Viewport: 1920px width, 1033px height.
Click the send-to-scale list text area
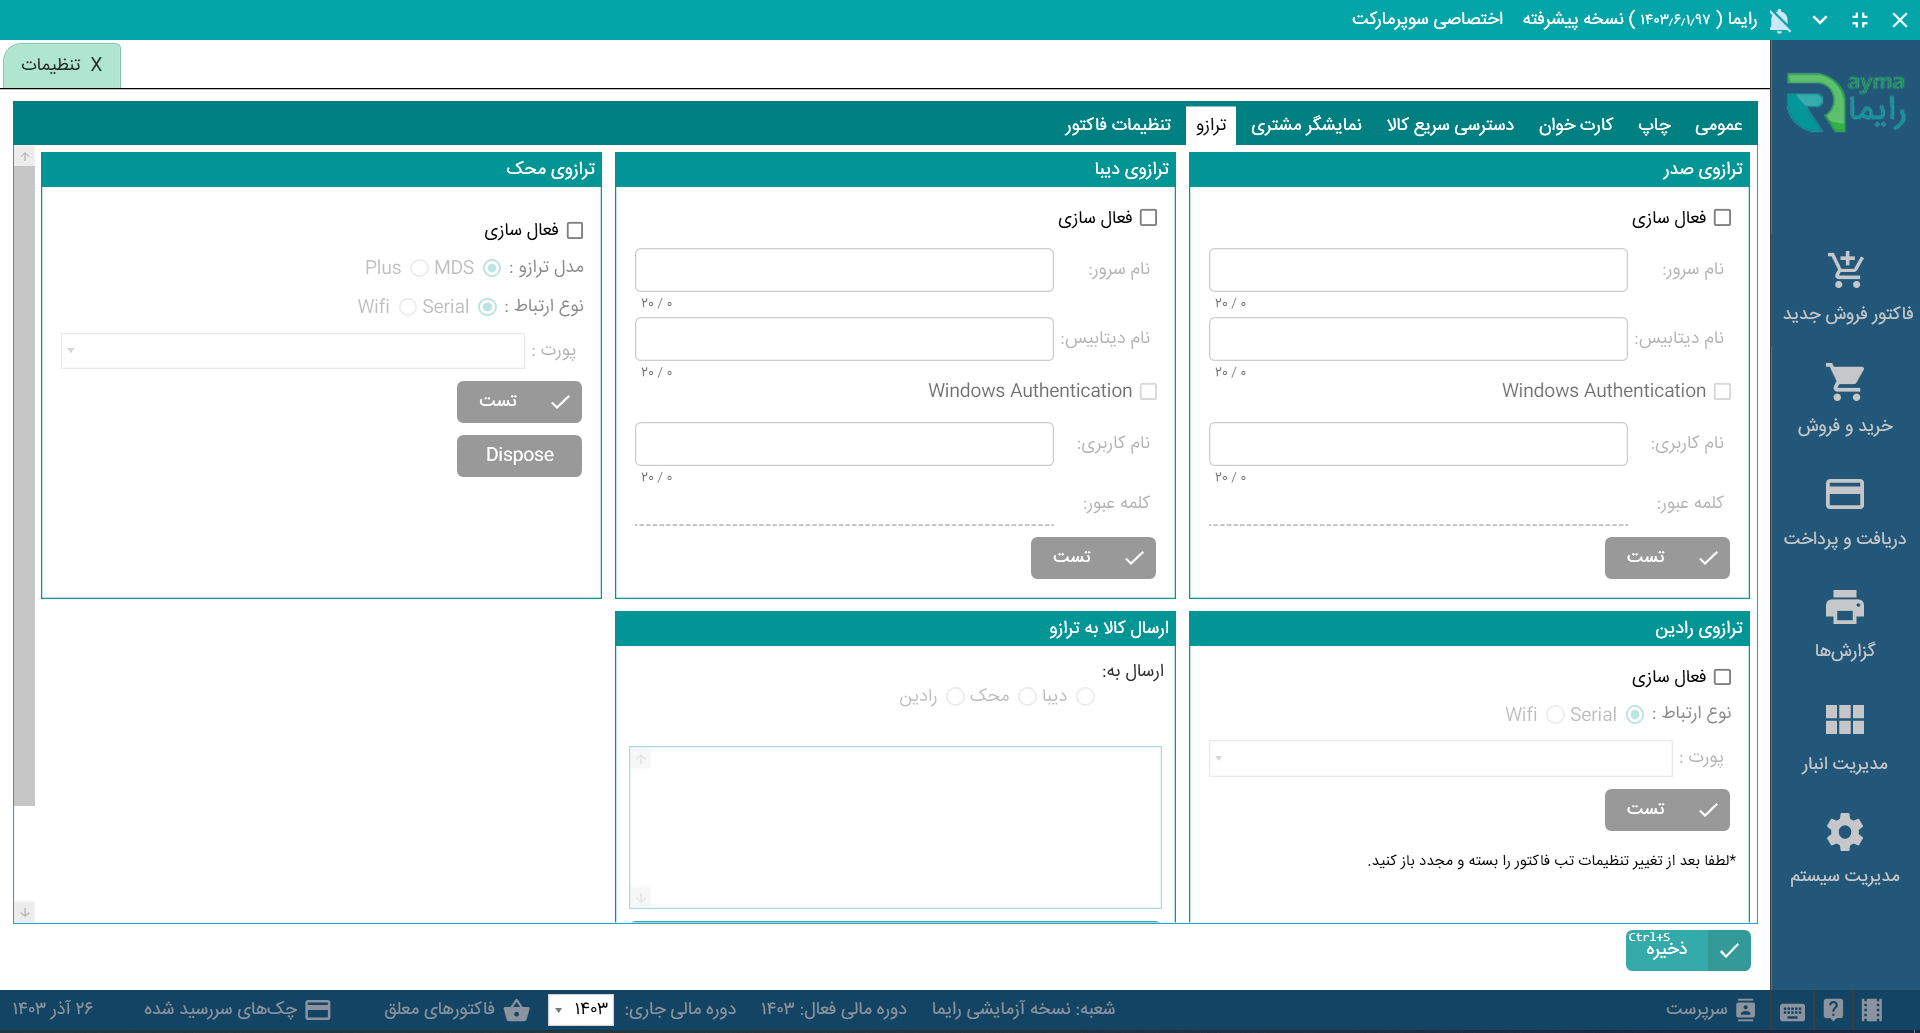(x=895, y=827)
